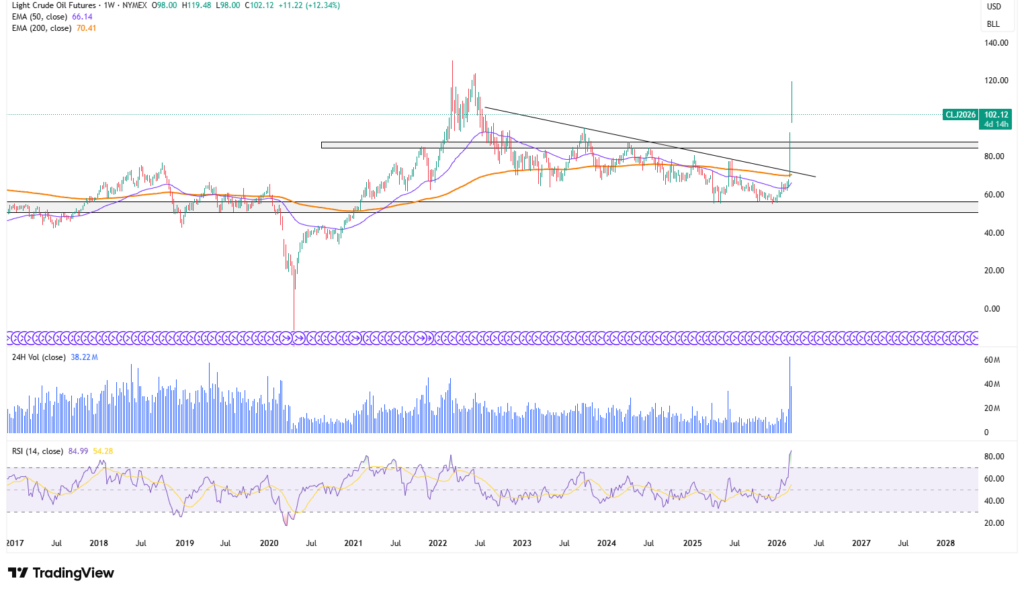Click the 60M mark on the volume scale
Image resolution: width=1024 pixels, height=593 pixels.
point(994,359)
